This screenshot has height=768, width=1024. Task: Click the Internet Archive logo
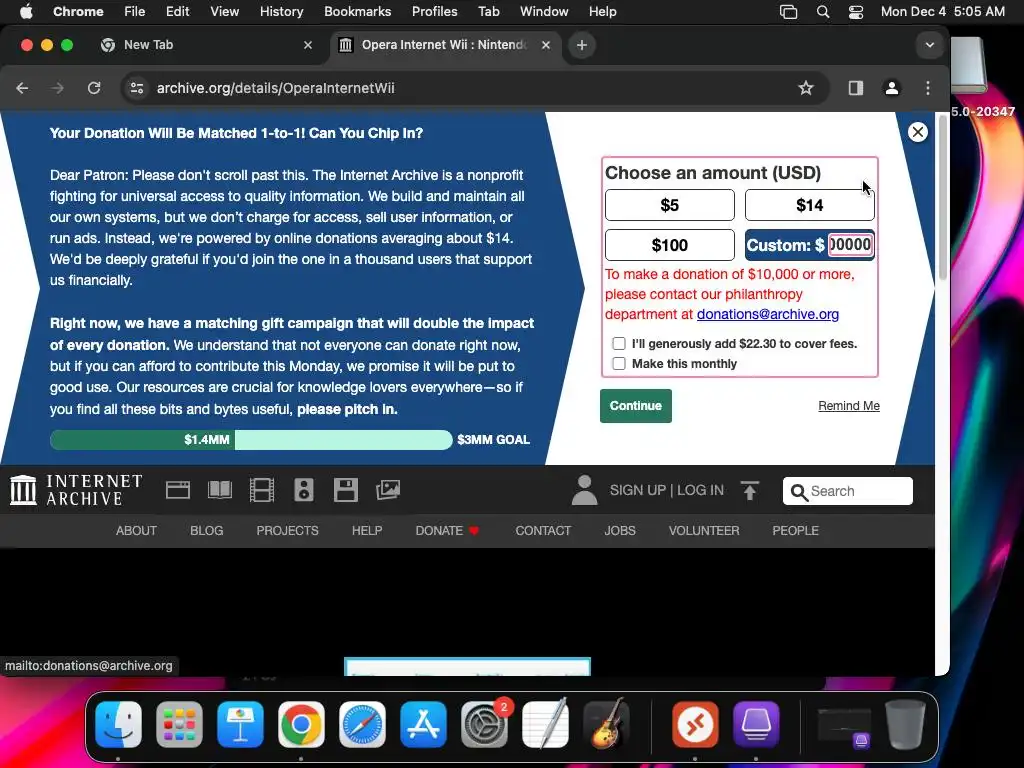tap(76, 490)
